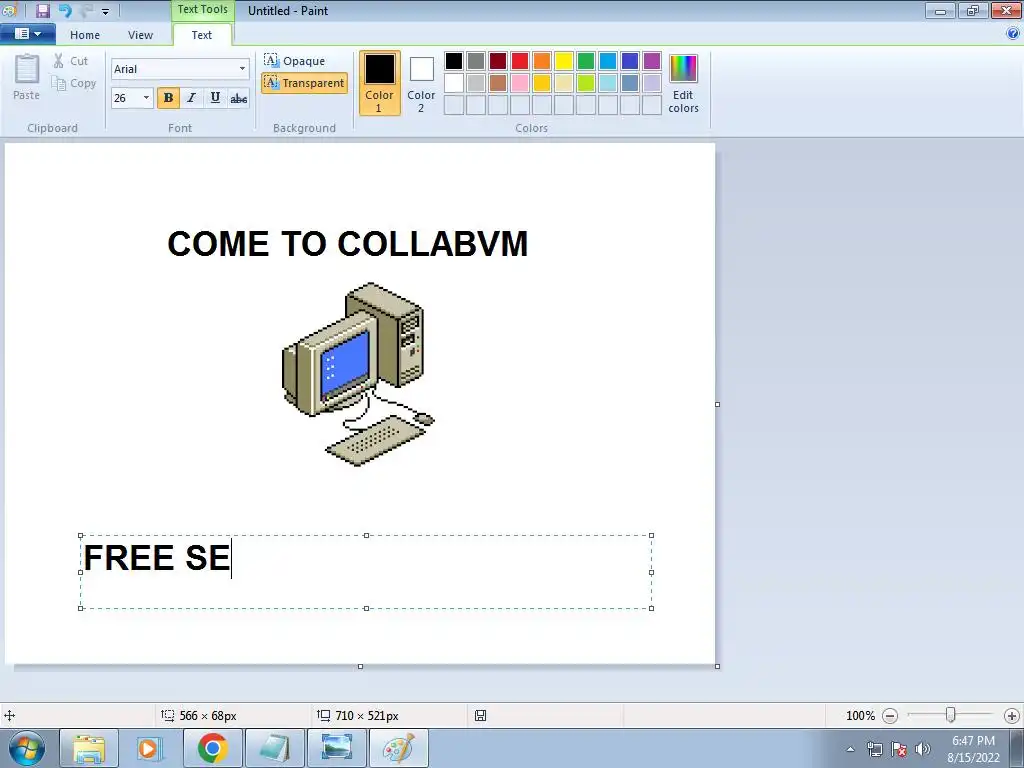The height and width of the screenshot is (768, 1024).
Task: Toggle Italic formatting
Action: [191, 98]
